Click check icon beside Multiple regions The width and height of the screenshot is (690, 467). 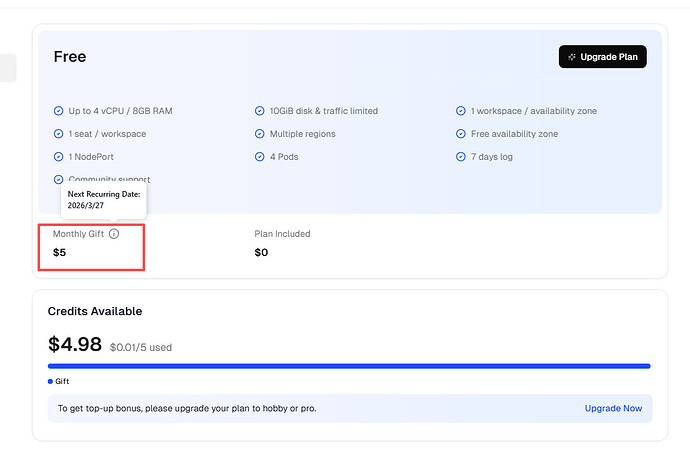click(260, 134)
